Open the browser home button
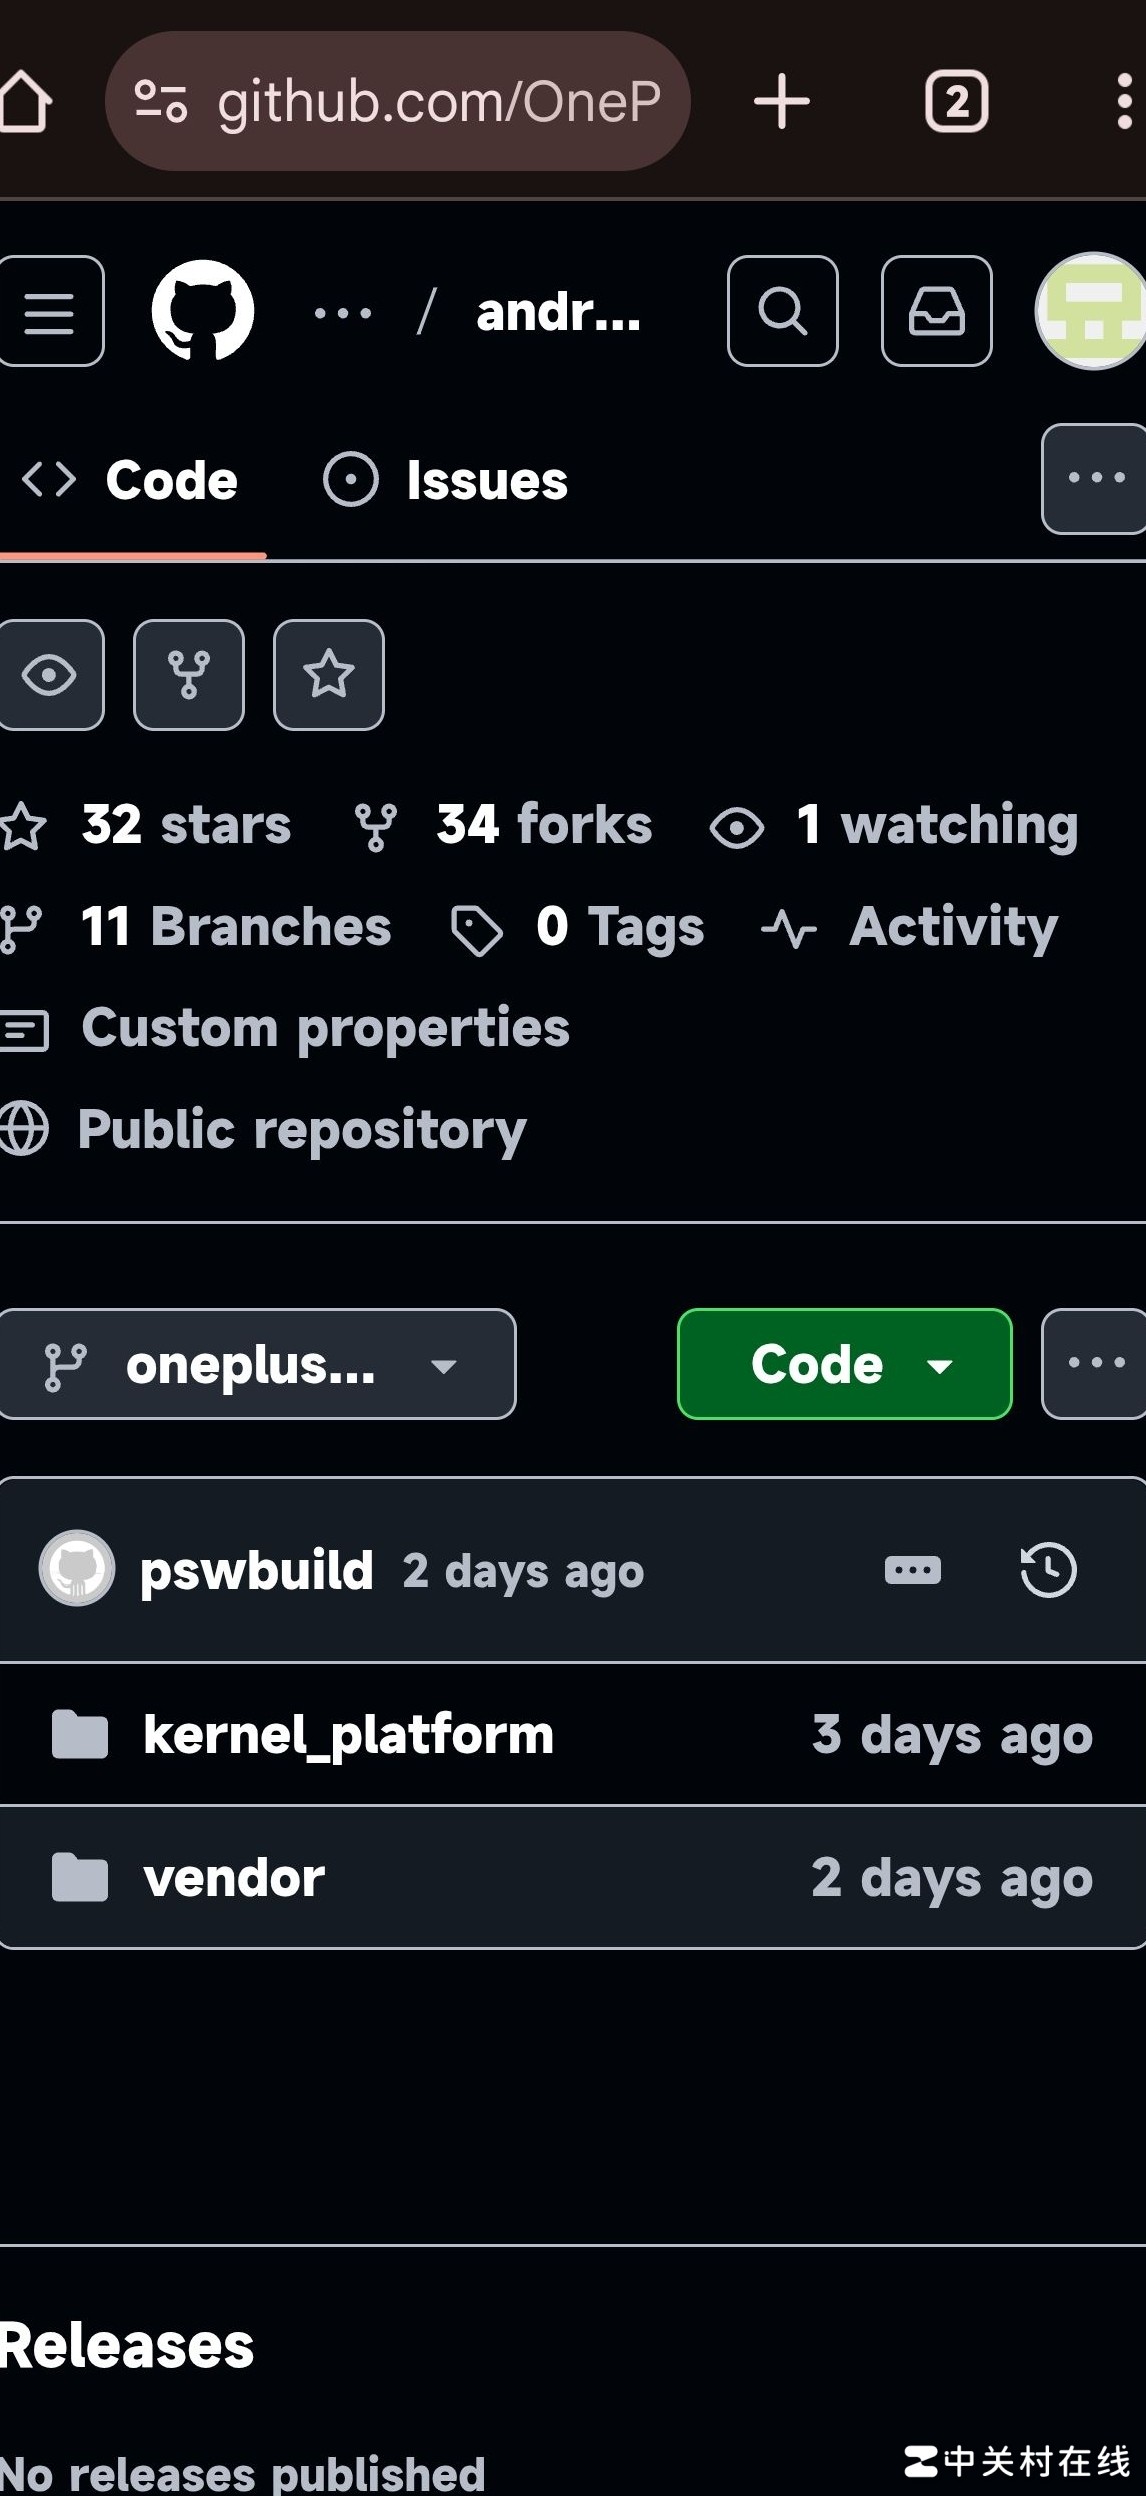1146x2496 pixels. pos(26,101)
